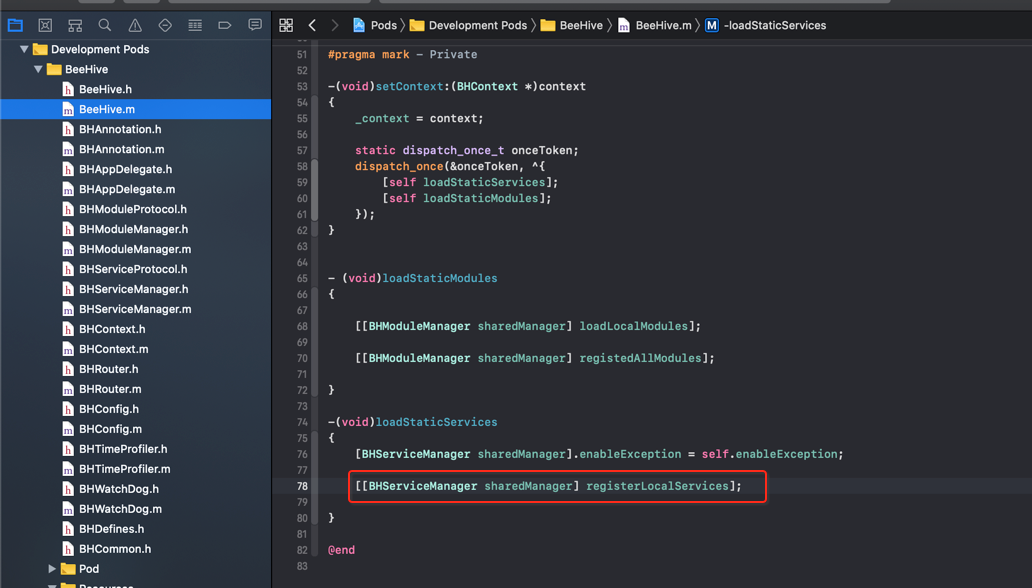1032x588 pixels.
Task: Open the Find navigator magnifier icon
Action: click(x=105, y=26)
